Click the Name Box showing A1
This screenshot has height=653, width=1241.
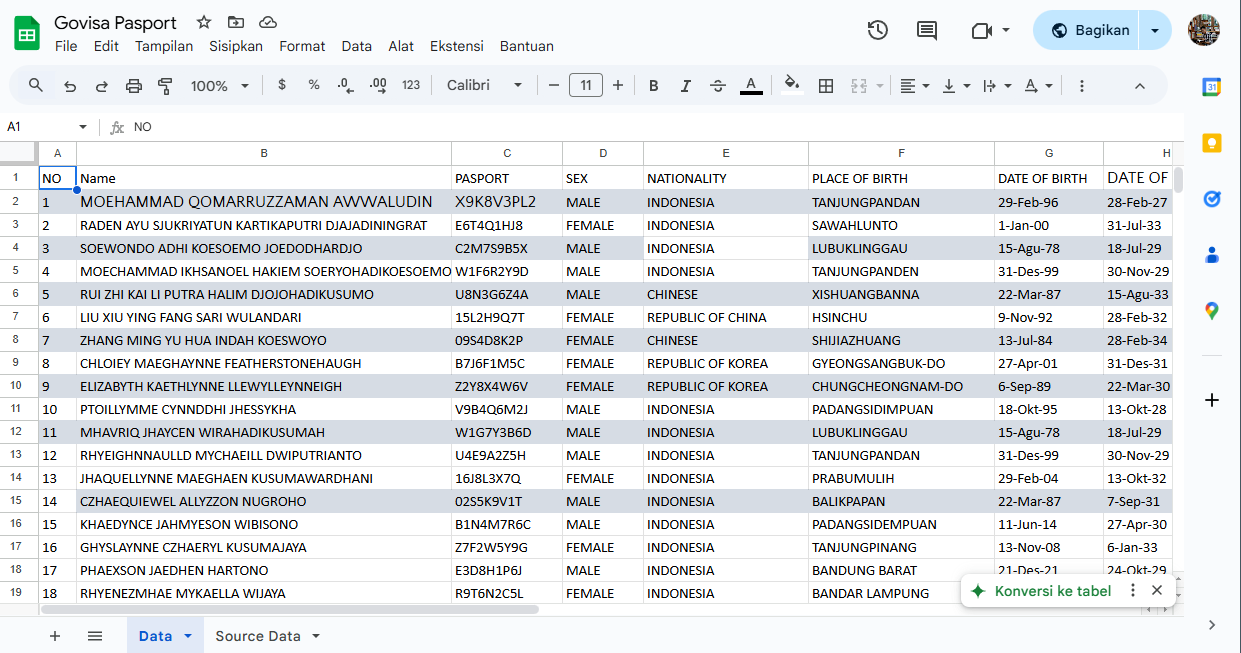38,127
